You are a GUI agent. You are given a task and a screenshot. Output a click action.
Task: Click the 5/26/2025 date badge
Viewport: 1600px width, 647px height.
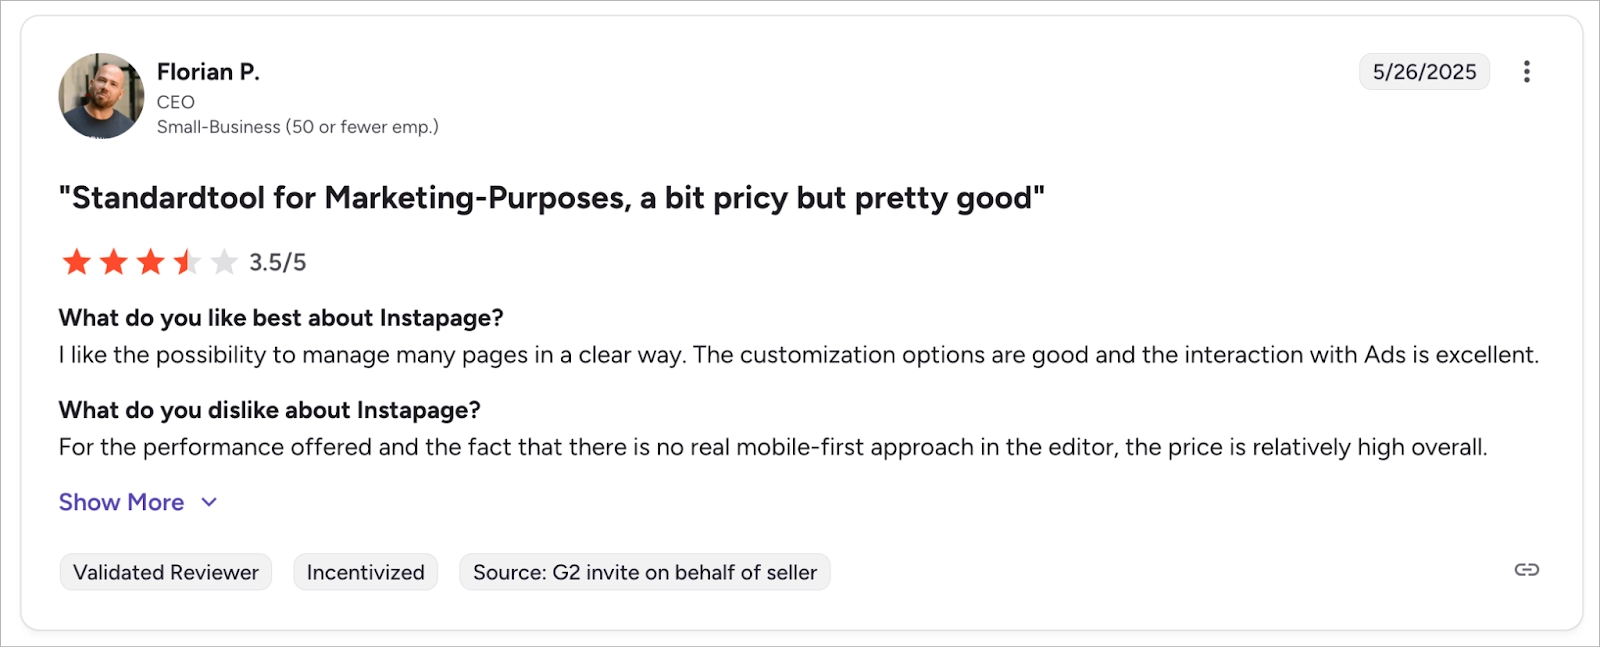click(1424, 72)
